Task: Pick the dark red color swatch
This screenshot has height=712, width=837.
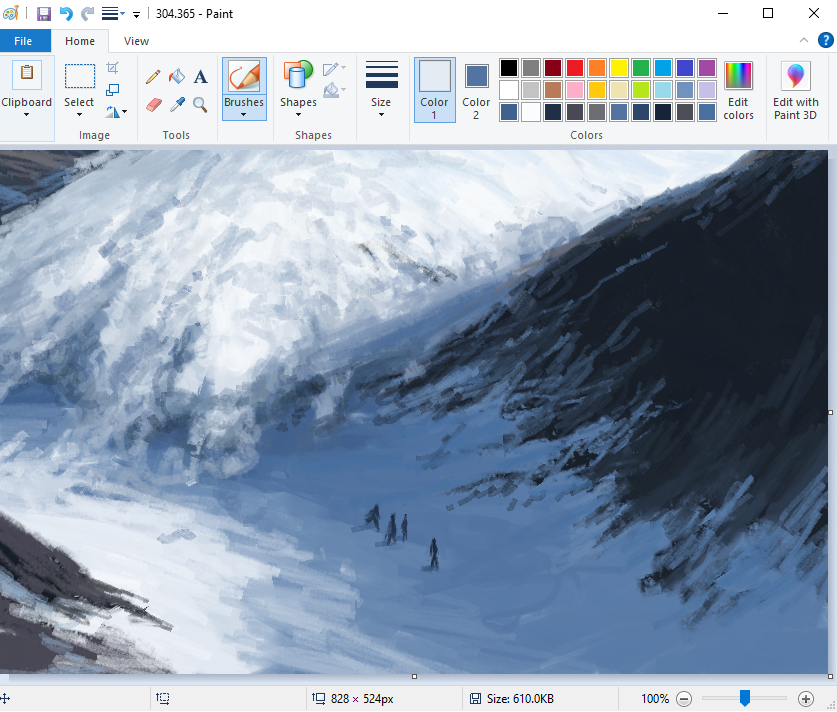Action: click(x=553, y=68)
